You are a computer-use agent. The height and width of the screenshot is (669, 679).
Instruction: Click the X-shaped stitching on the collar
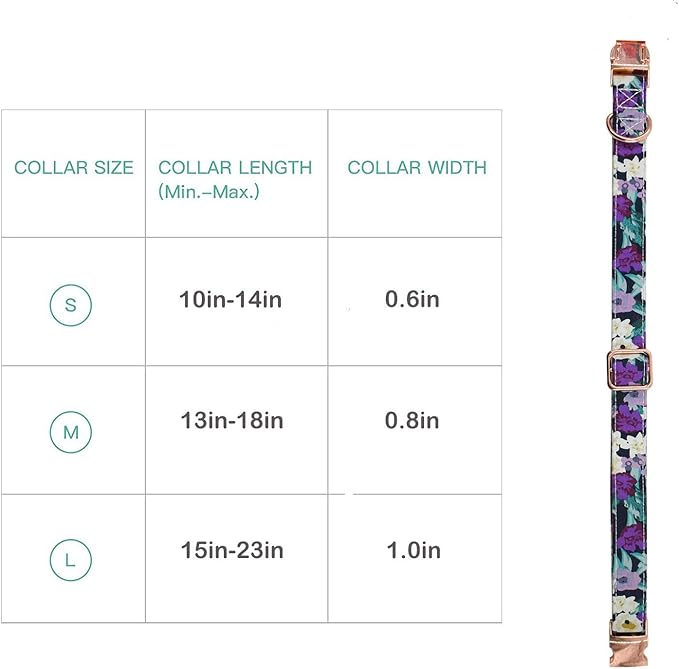click(627, 102)
